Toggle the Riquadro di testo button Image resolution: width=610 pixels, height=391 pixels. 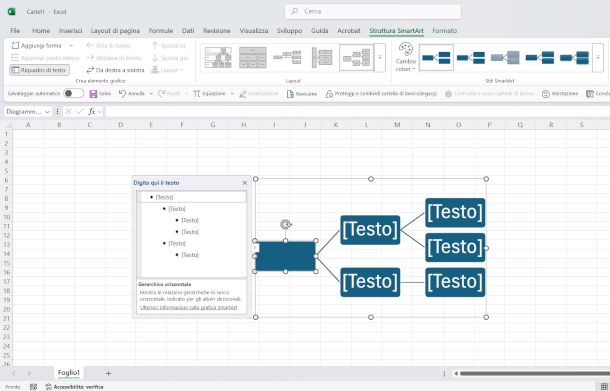click(39, 70)
